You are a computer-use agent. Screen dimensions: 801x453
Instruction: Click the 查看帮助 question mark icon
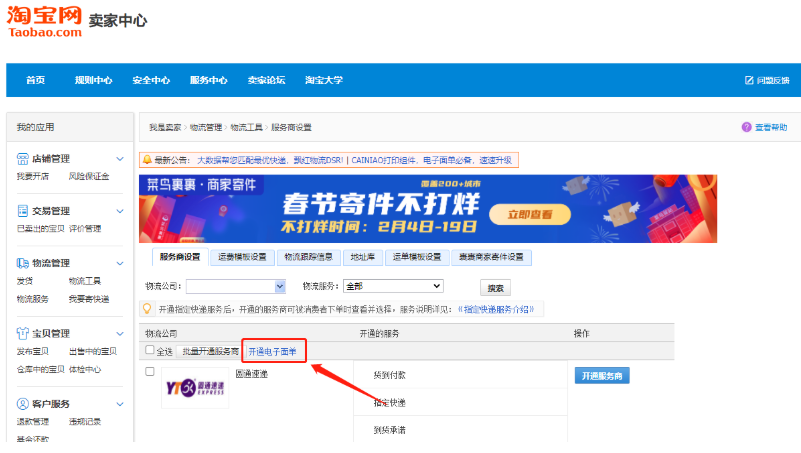746,127
